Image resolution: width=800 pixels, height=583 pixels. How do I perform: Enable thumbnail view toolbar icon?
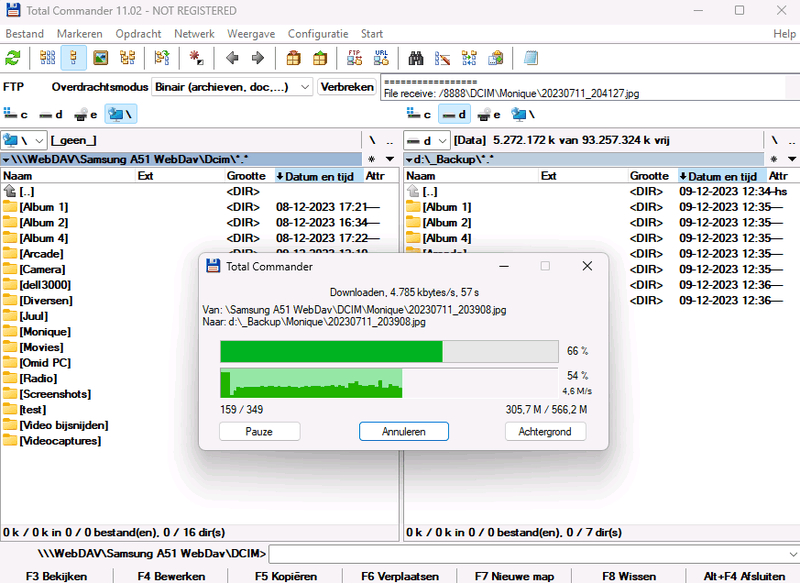pyautogui.click(x=101, y=58)
